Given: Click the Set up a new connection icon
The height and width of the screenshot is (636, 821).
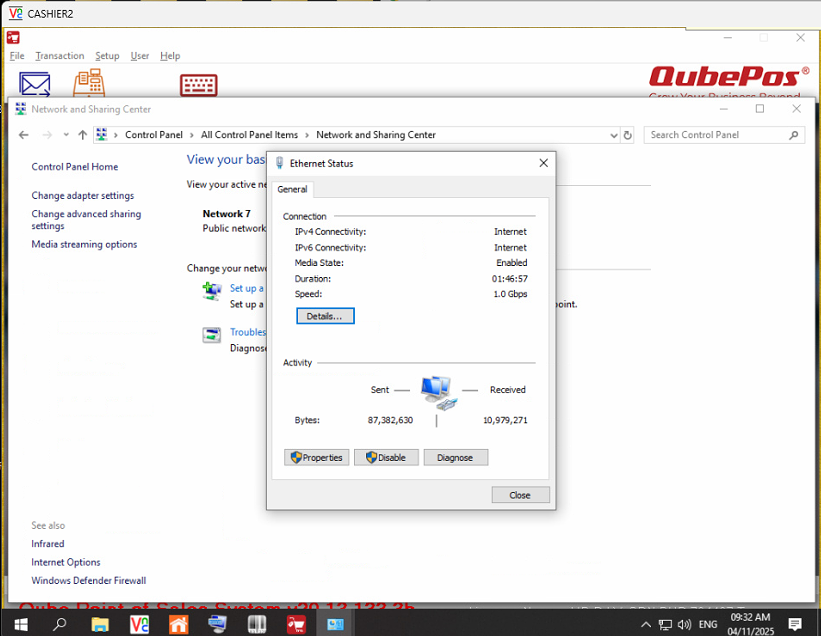Looking at the screenshot, I should (212, 291).
